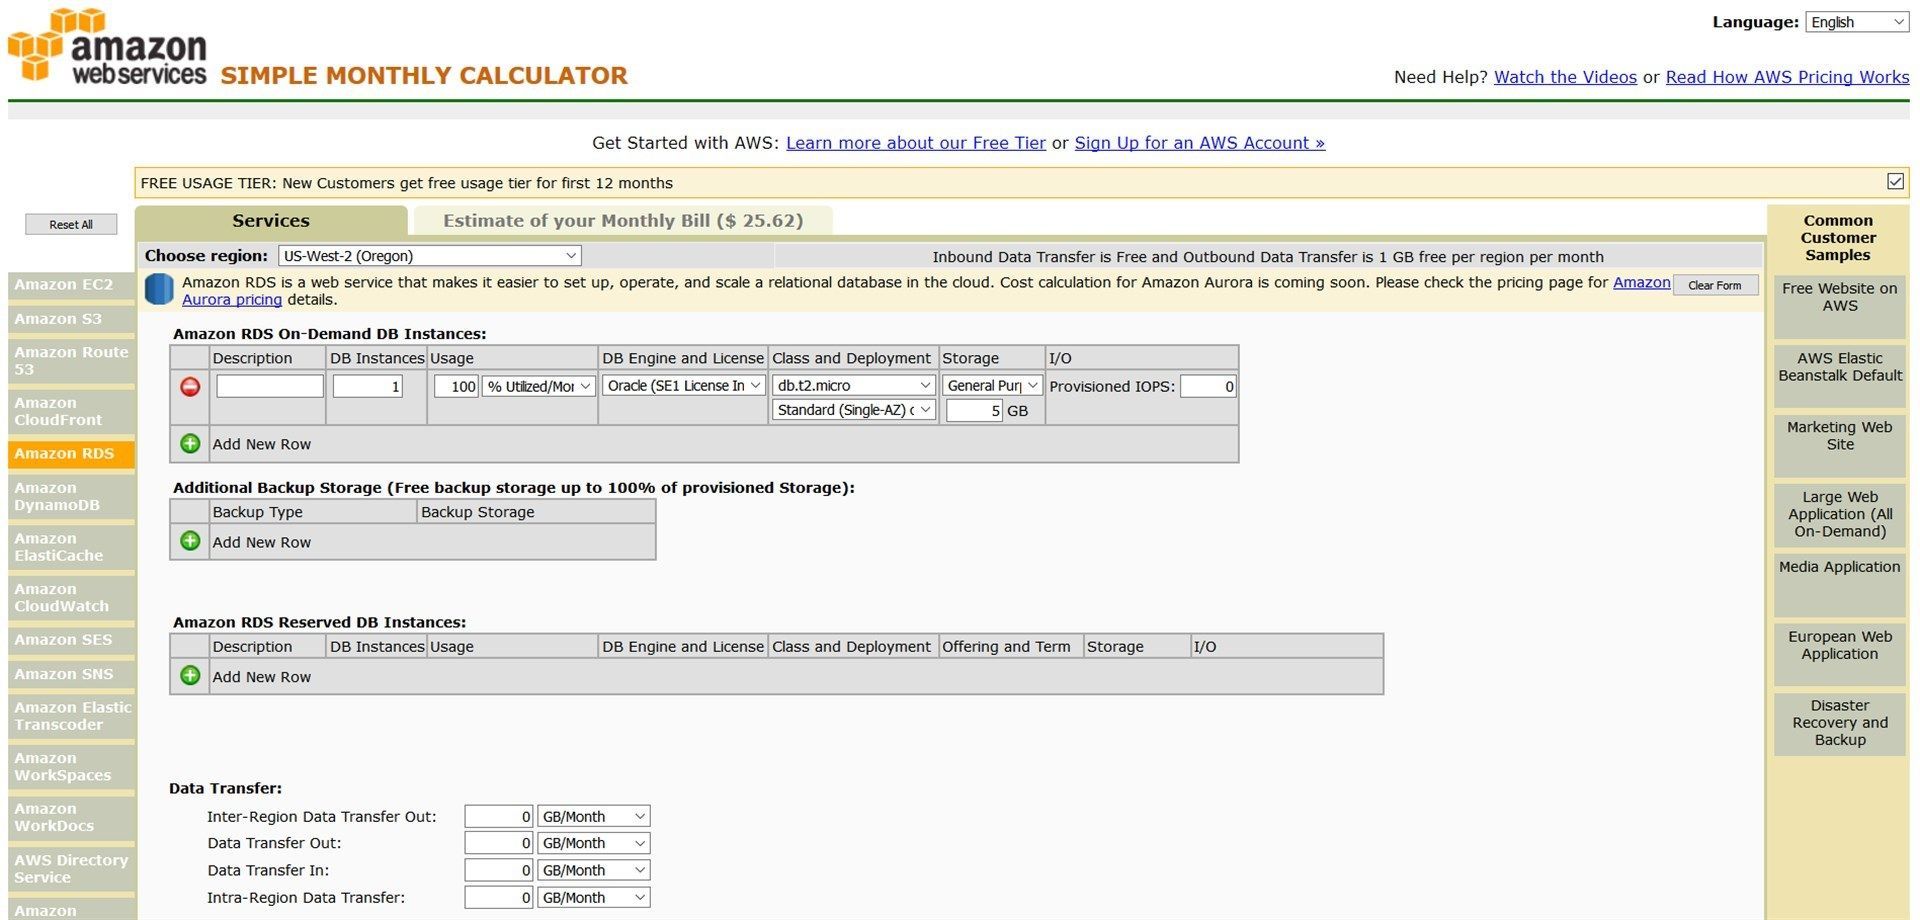This screenshot has height=920, width=1920.
Task: Select Amazon SES in the sidebar
Action: click(71, 640)
